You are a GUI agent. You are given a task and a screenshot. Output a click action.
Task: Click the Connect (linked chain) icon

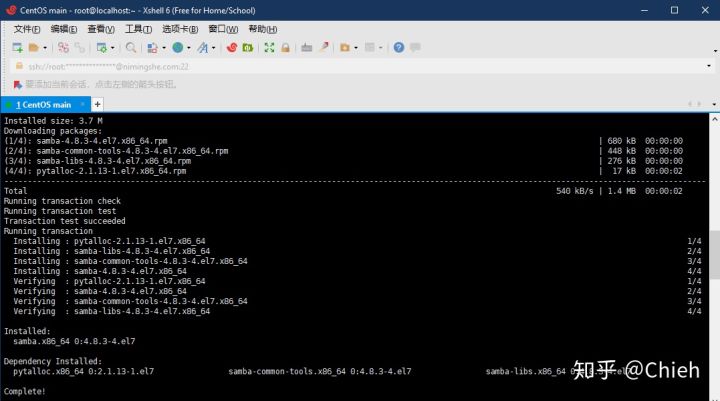(x=63, y=47)
